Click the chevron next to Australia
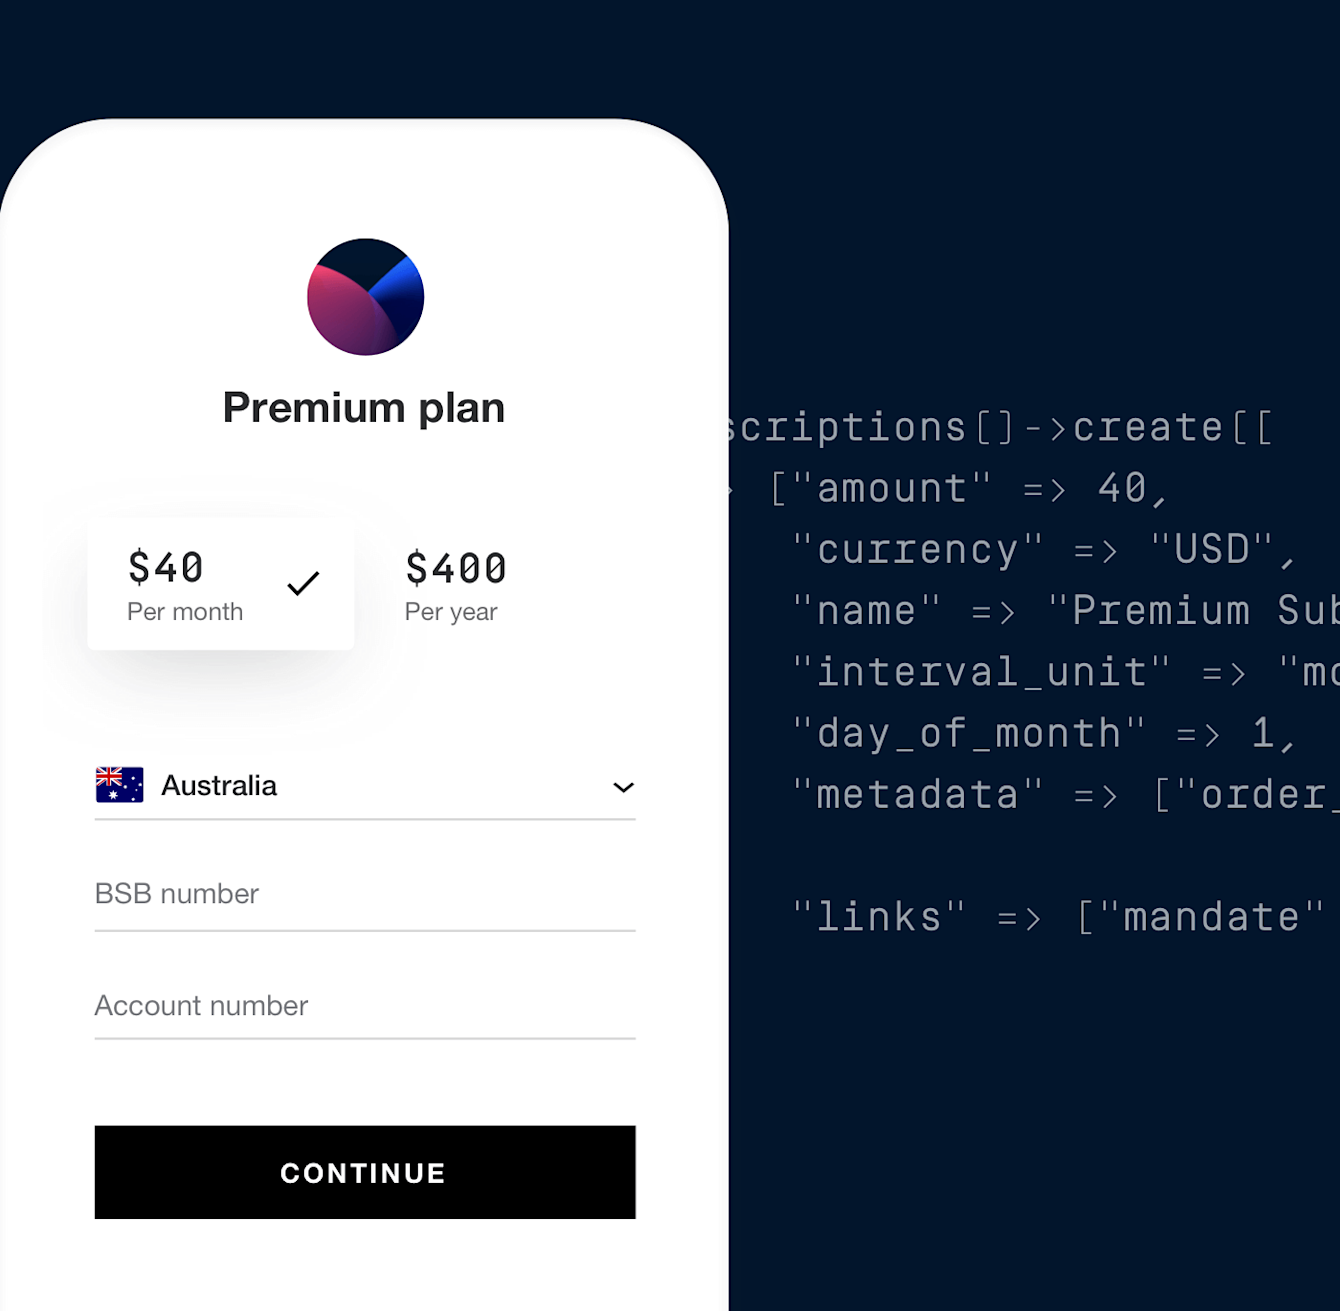This screenshot has height=1311, width=1340. tap(622, 788)
